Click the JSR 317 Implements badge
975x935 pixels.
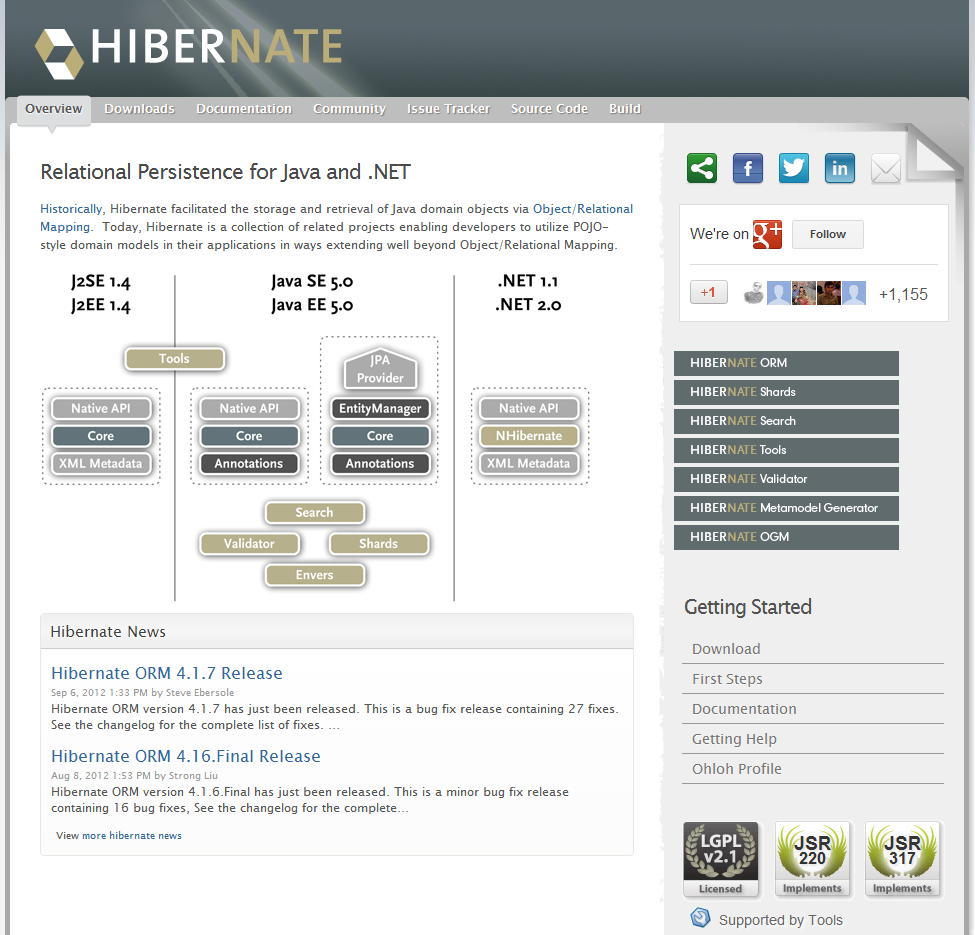(x=902, y=858)
